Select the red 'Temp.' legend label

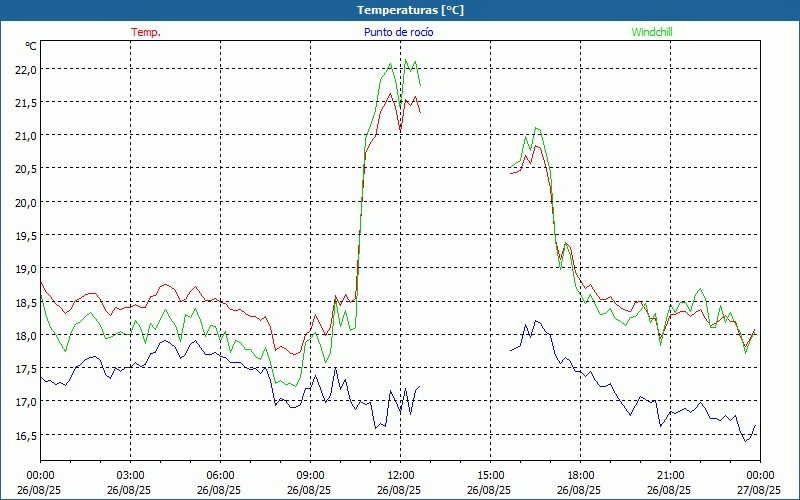[x=146, y=32]
